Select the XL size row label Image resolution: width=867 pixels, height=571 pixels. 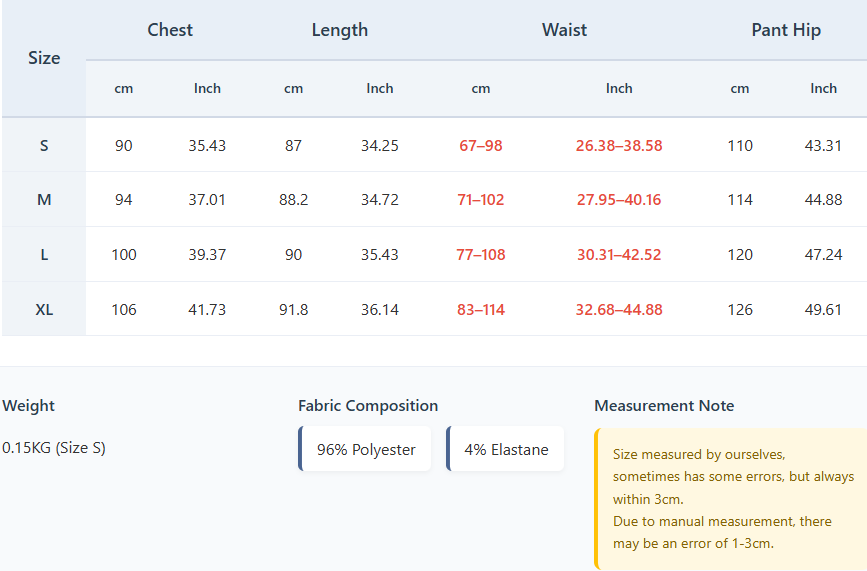[x=44, y=310]
